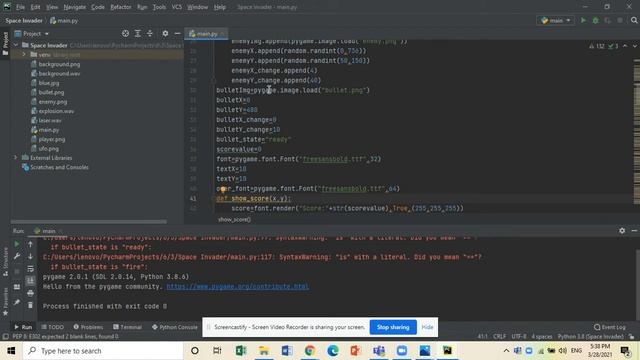Open Run panel settings gear

click(622, 231)
